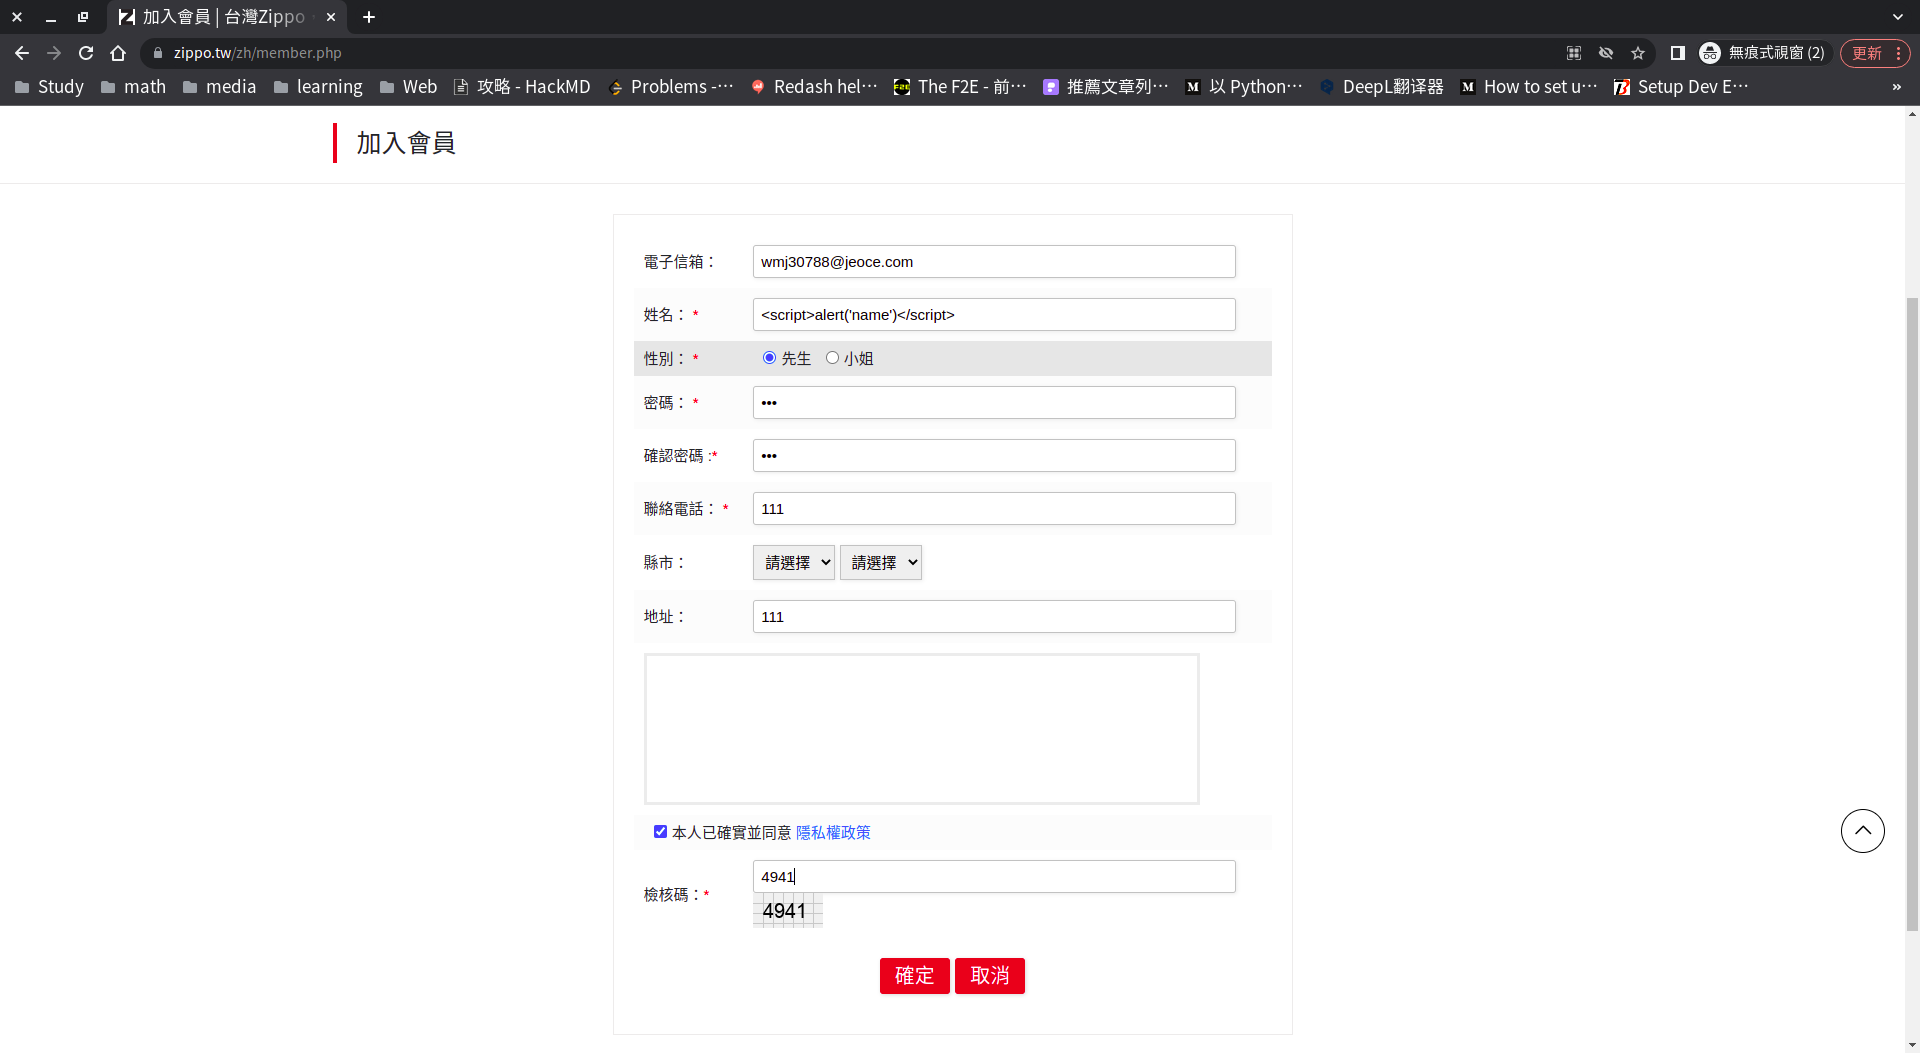Image resolution: width=1920 pixels, height=1053 pixels.
Task: Open the learning bookmarks folder
Action: 318,87
